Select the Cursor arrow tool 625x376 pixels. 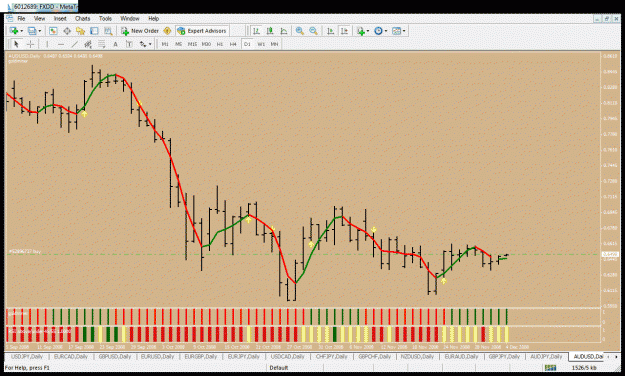tap(16, 44)
